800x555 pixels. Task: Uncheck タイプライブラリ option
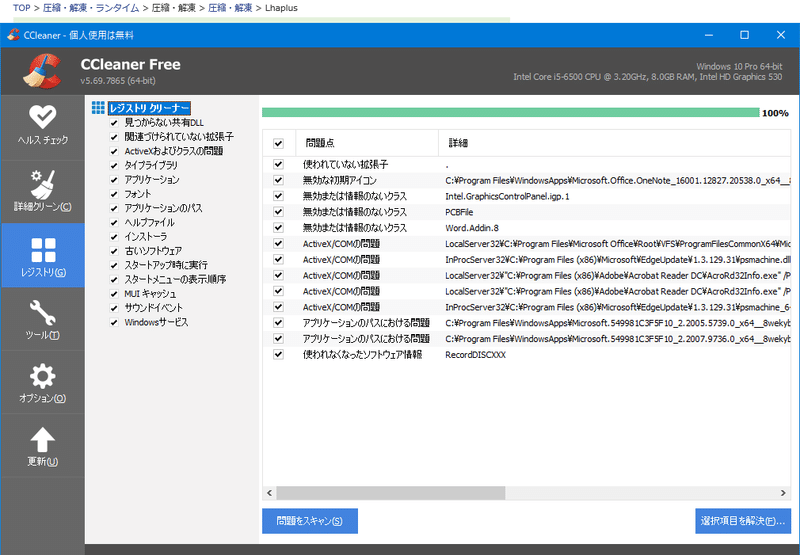click(114, 166)
